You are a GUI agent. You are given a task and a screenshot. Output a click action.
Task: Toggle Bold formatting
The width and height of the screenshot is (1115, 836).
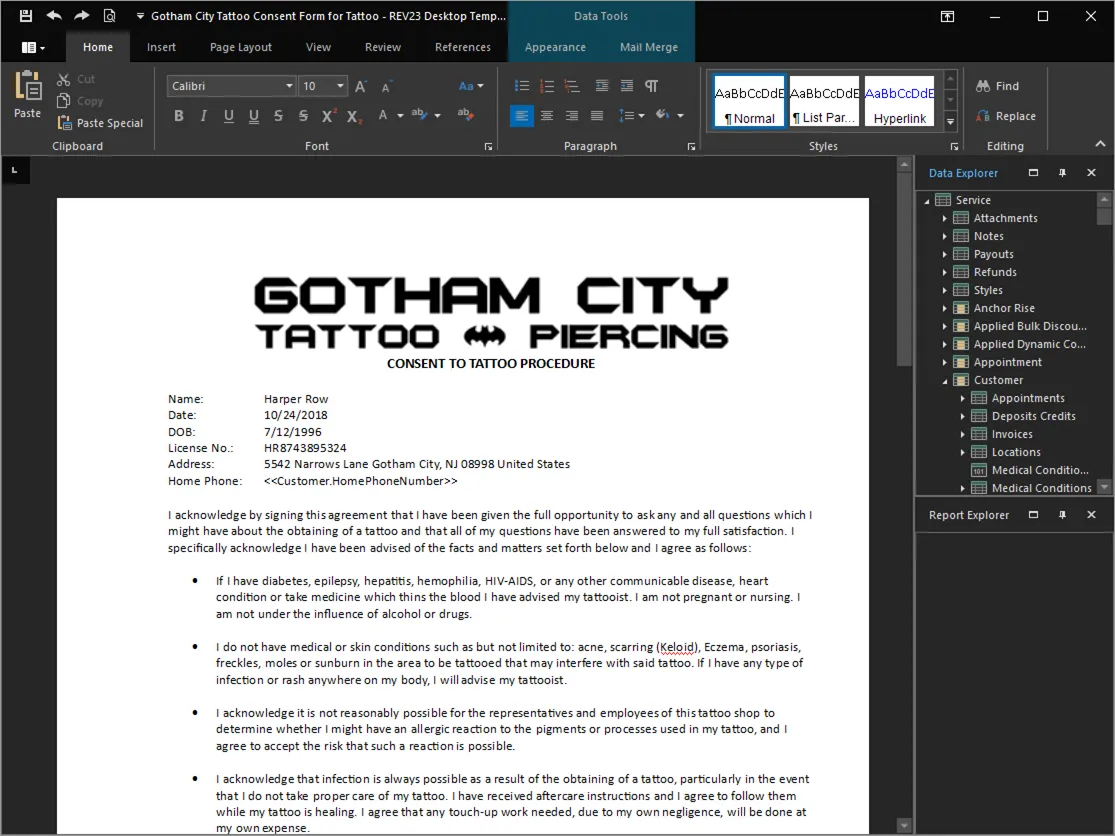click(x=178, y=116)
